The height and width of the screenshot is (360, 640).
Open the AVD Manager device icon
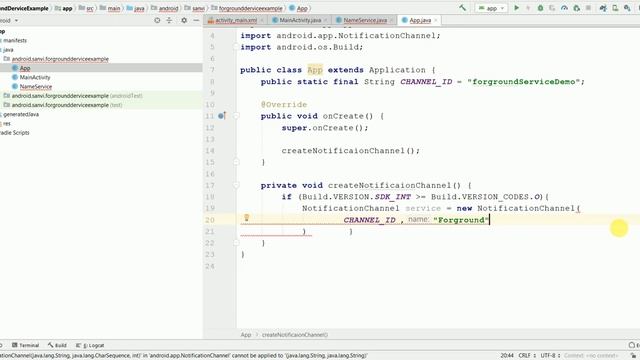tap(615, 8)
